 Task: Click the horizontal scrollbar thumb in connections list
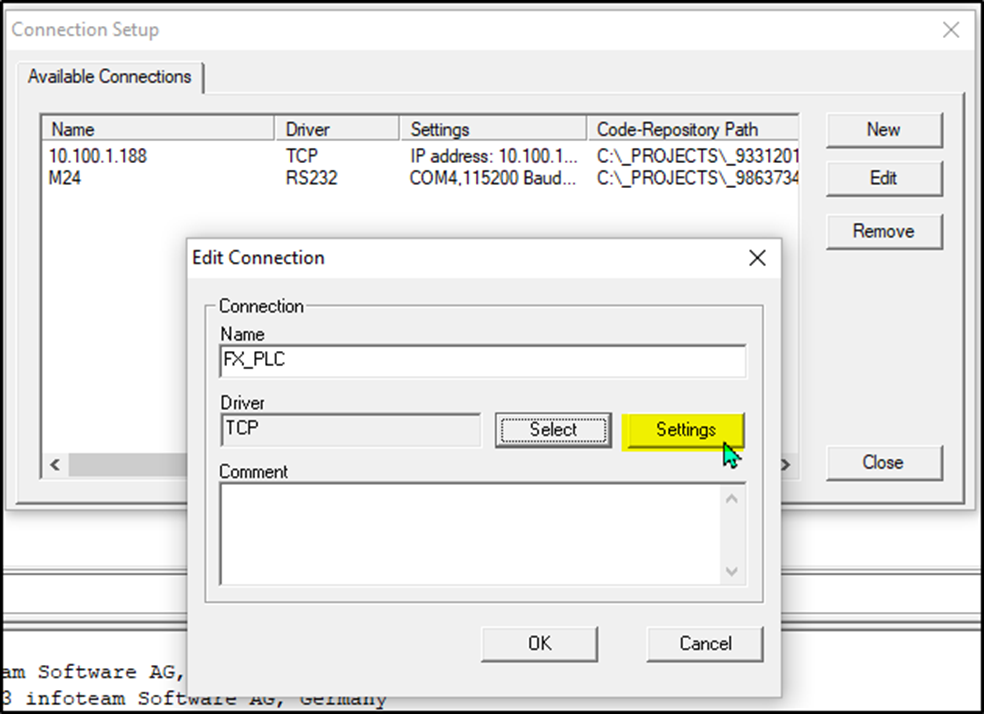pyautogui.click(x=128, y=465)
